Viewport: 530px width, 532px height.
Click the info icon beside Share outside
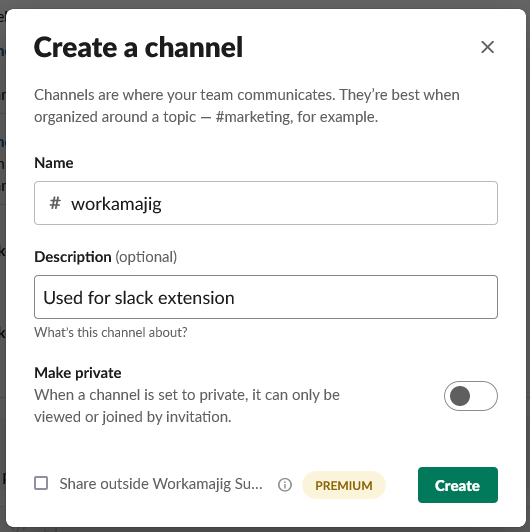coord(285,484)
